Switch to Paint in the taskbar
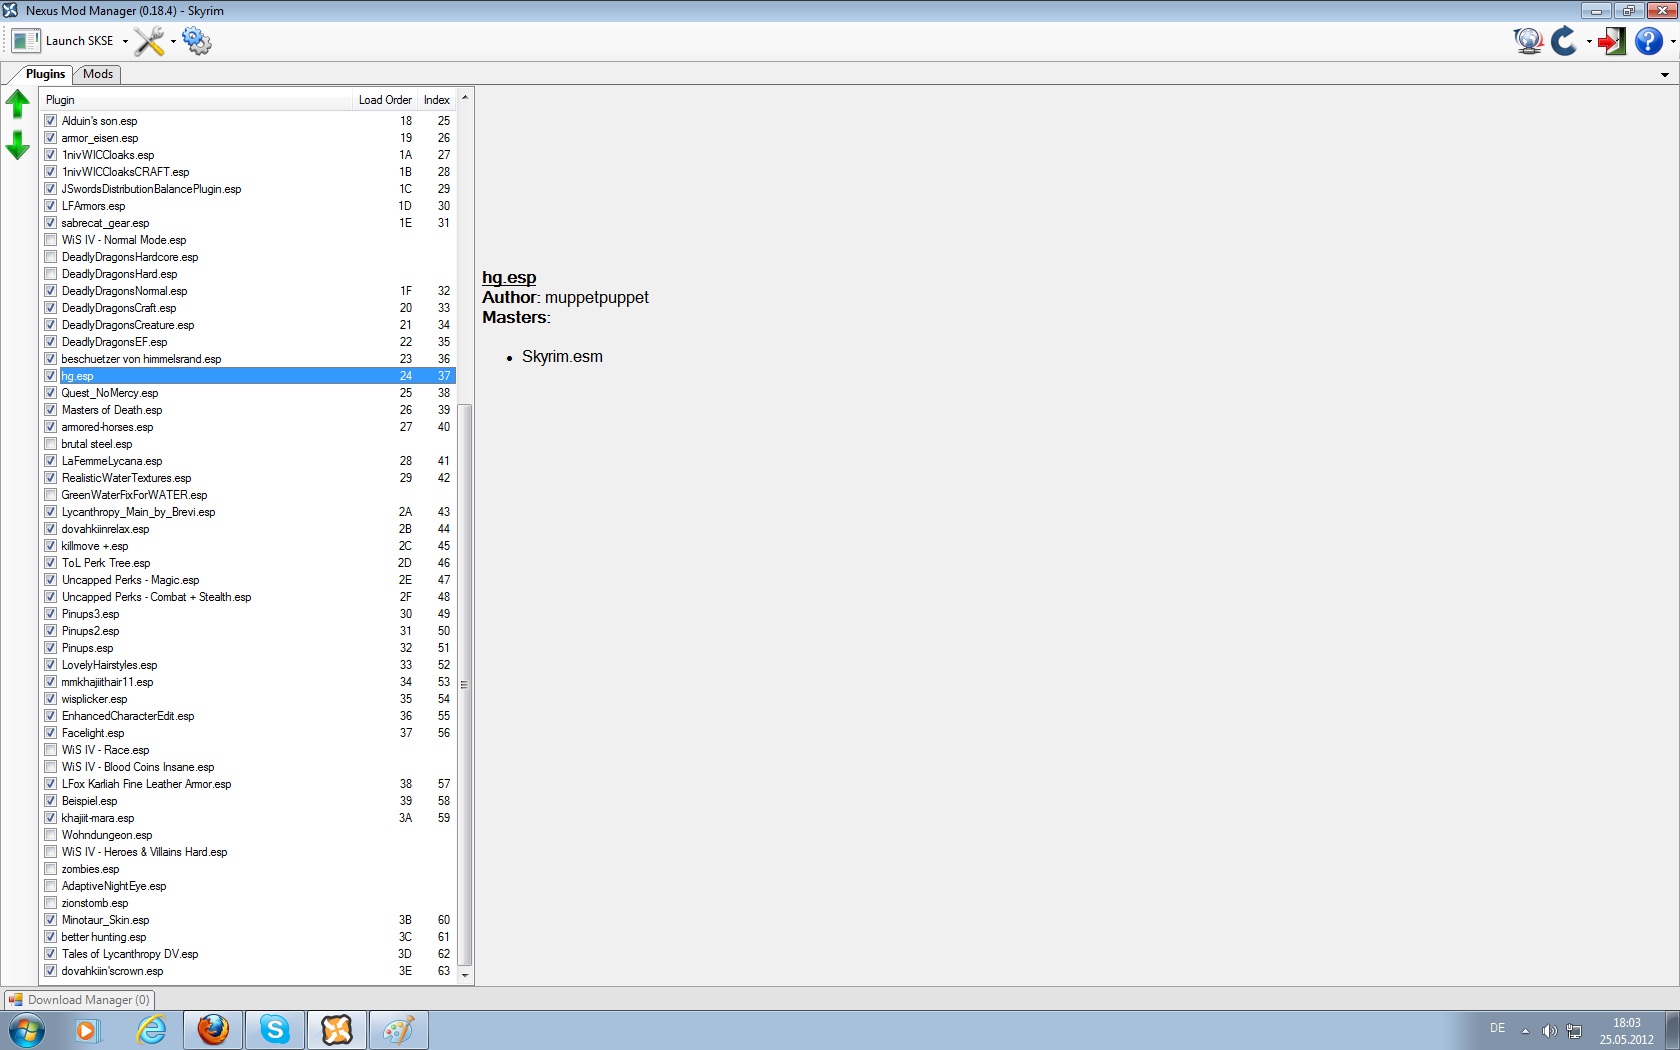The height and width of the screenshot is (1050, 1680). [399, 1030]
